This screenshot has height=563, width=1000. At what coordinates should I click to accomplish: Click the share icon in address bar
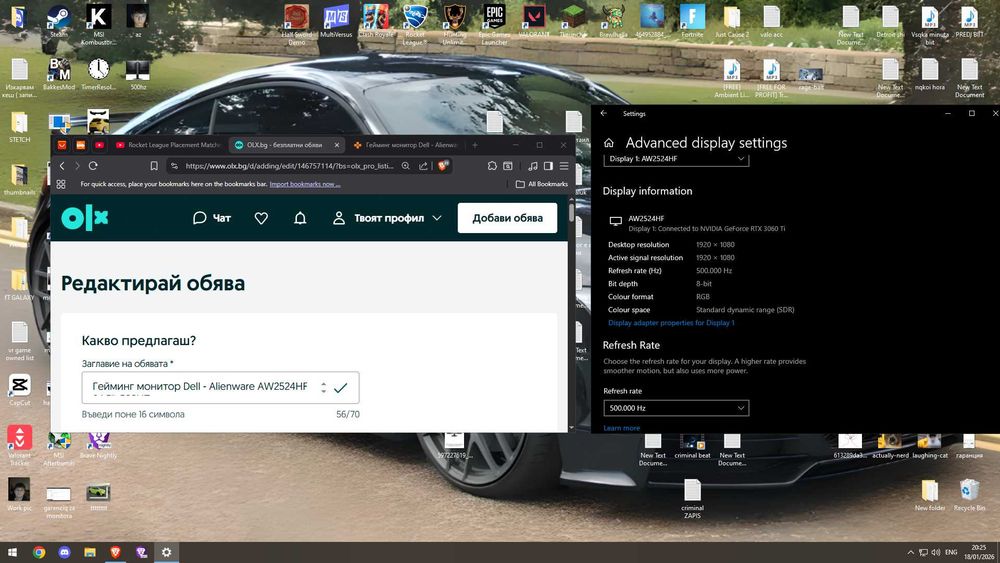pyautogui.click(x=423, y=166)
